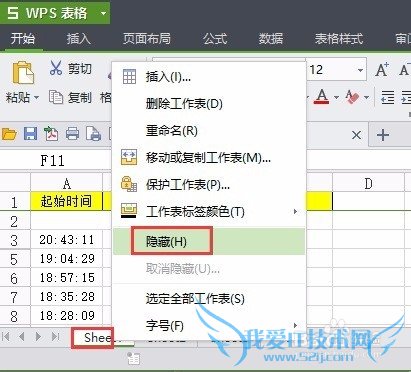Click cell containing 20:43:11
Screen dimensions: 411x372
[67, 239]
